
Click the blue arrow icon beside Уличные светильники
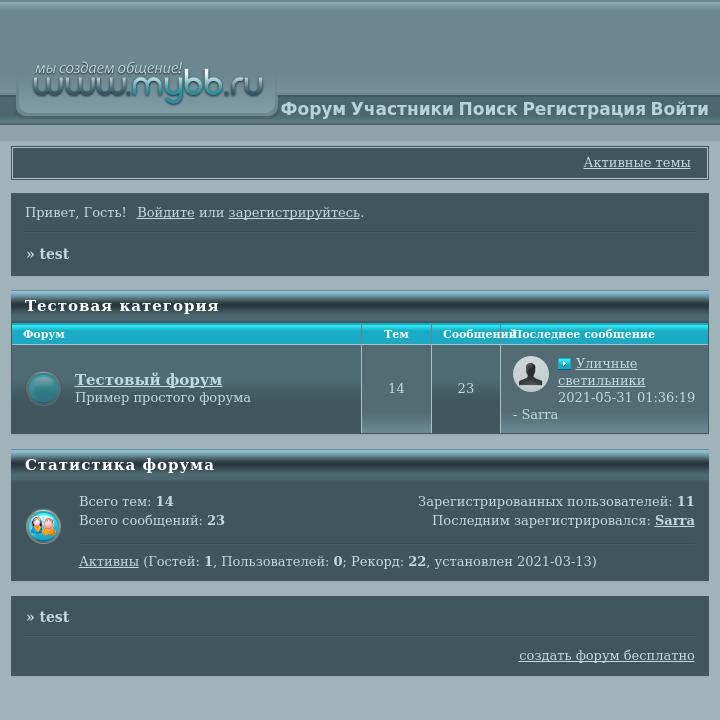pyautogui.click(x=564, y=364)
